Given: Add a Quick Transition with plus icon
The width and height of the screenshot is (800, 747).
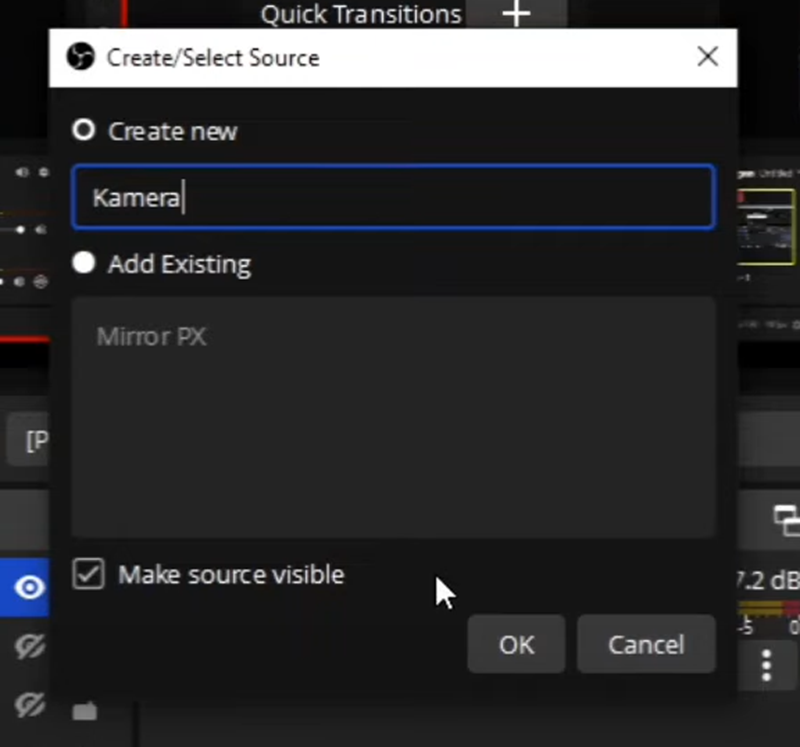Looking at the screenshot, I should [x=516, y=14].
